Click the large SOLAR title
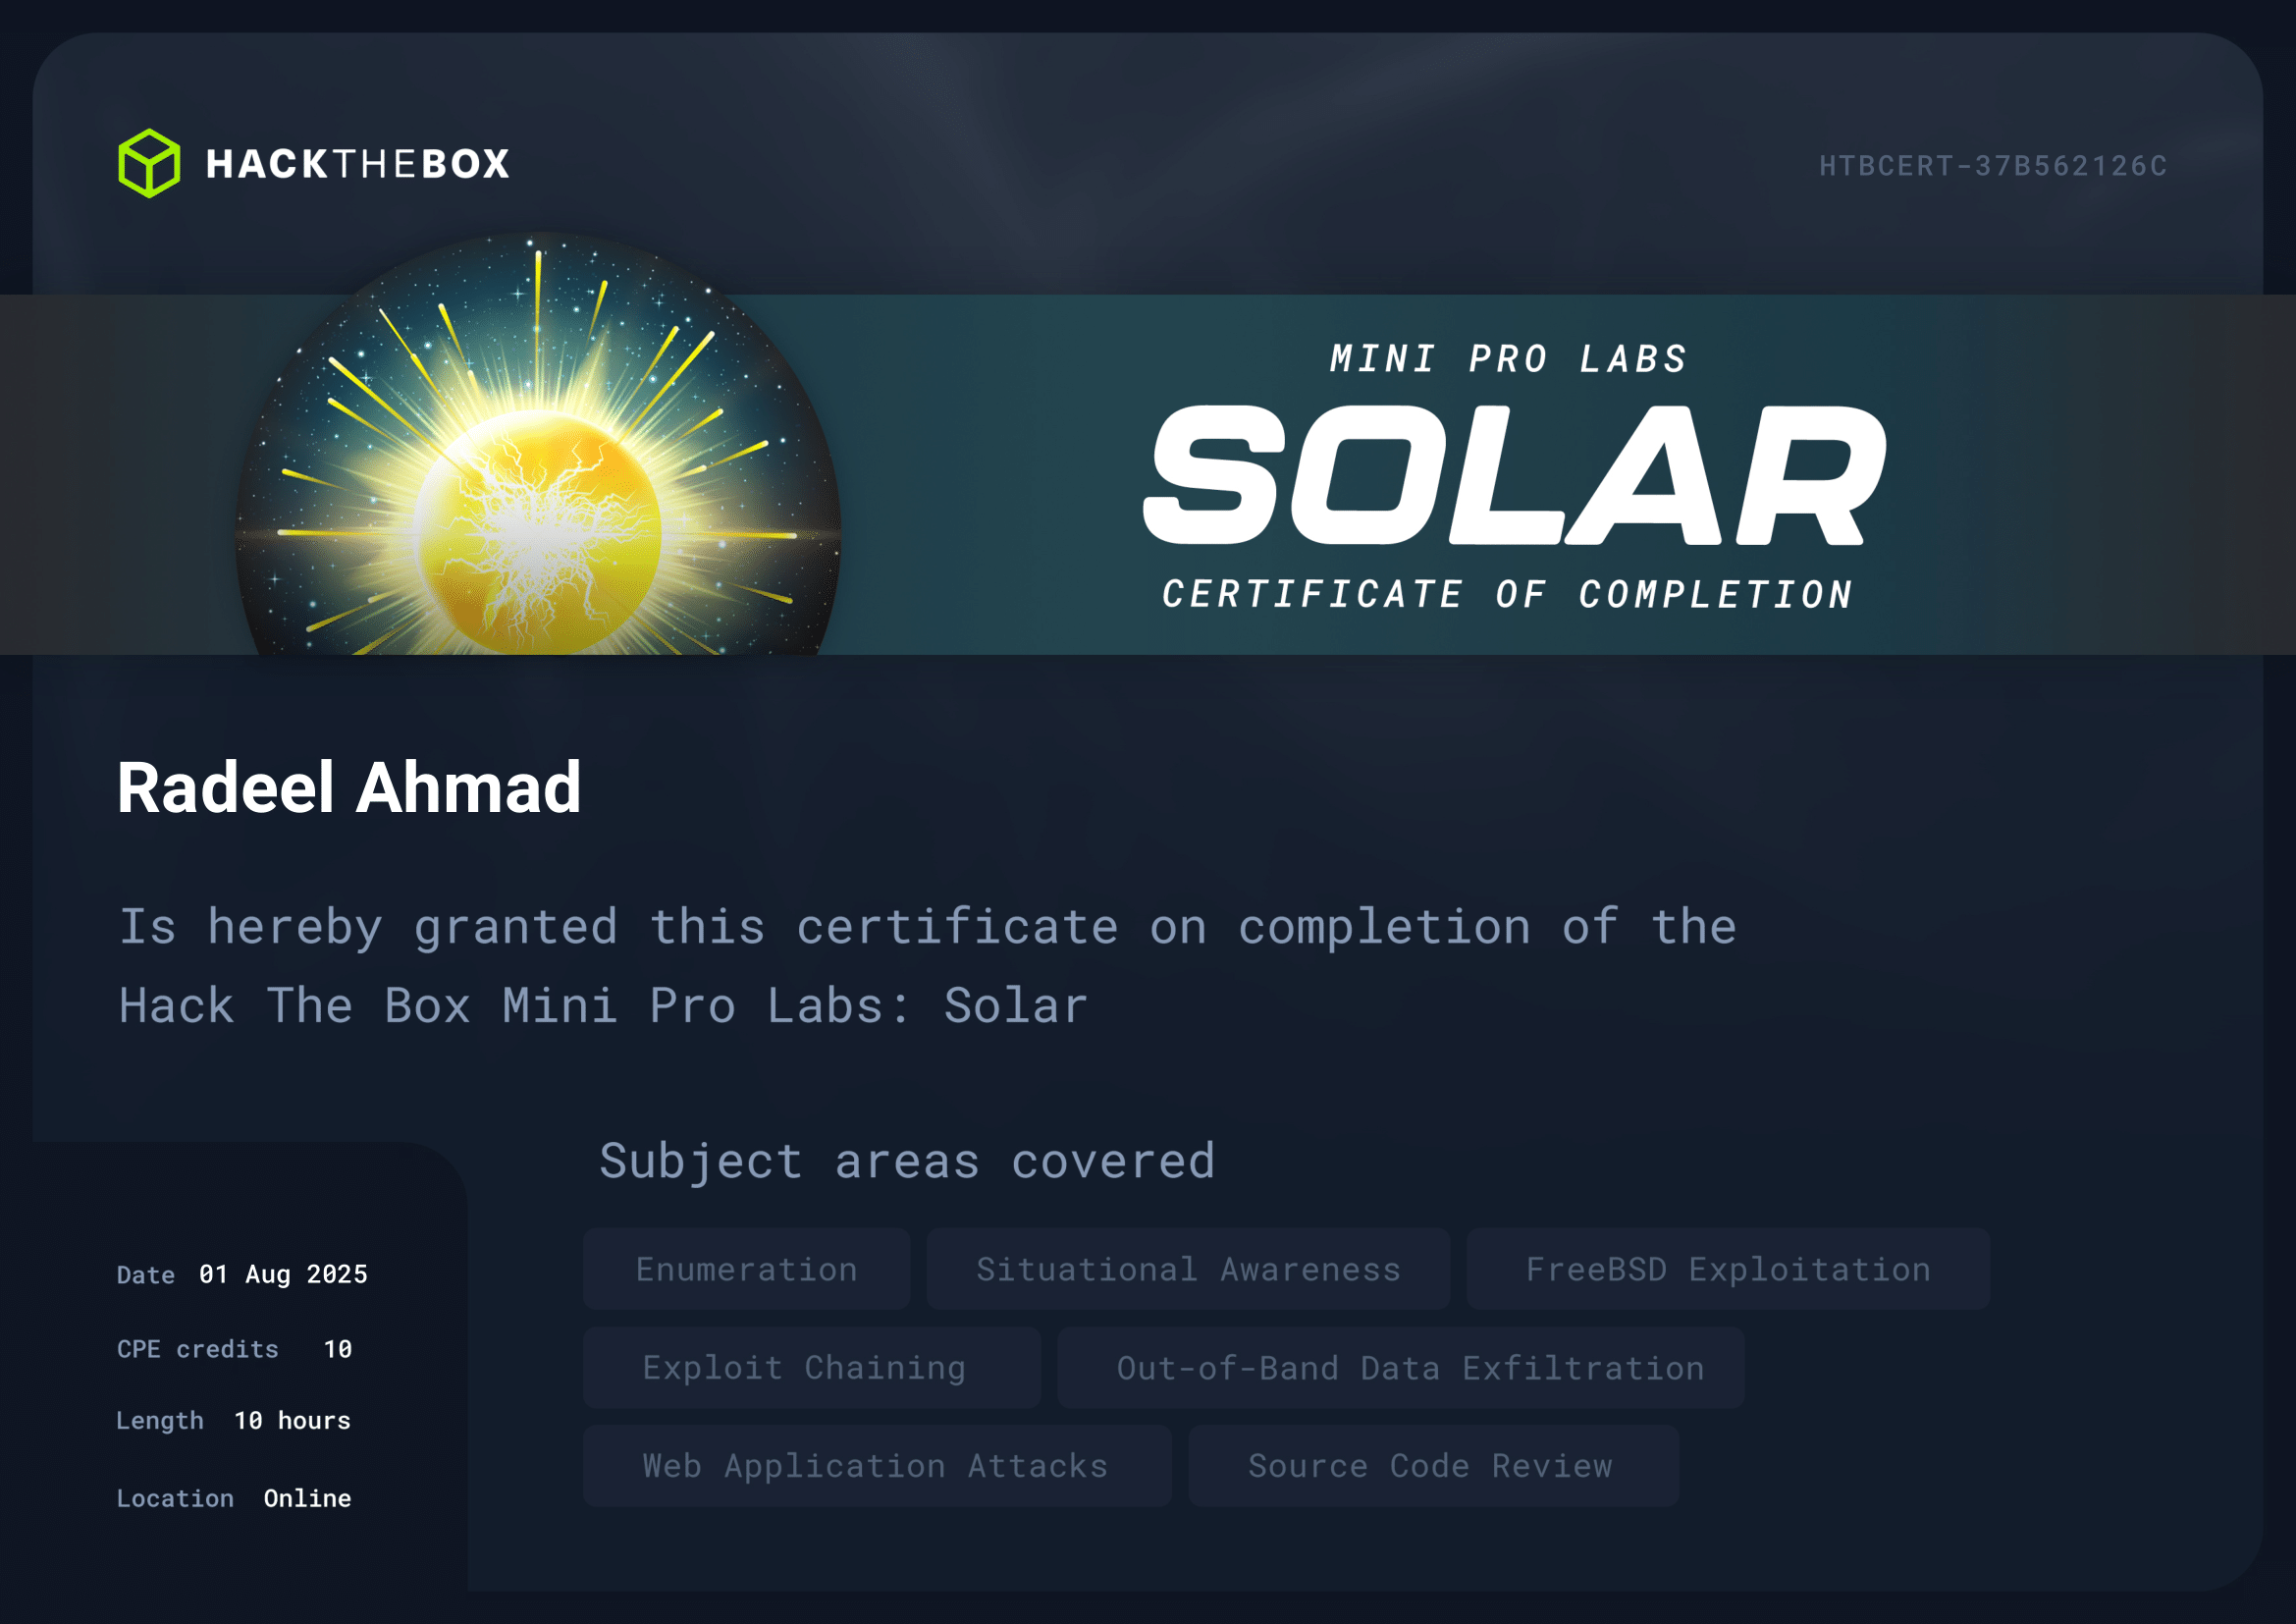The image size is (2296, 1624). pyautogui.click(x=1513, y=476)
